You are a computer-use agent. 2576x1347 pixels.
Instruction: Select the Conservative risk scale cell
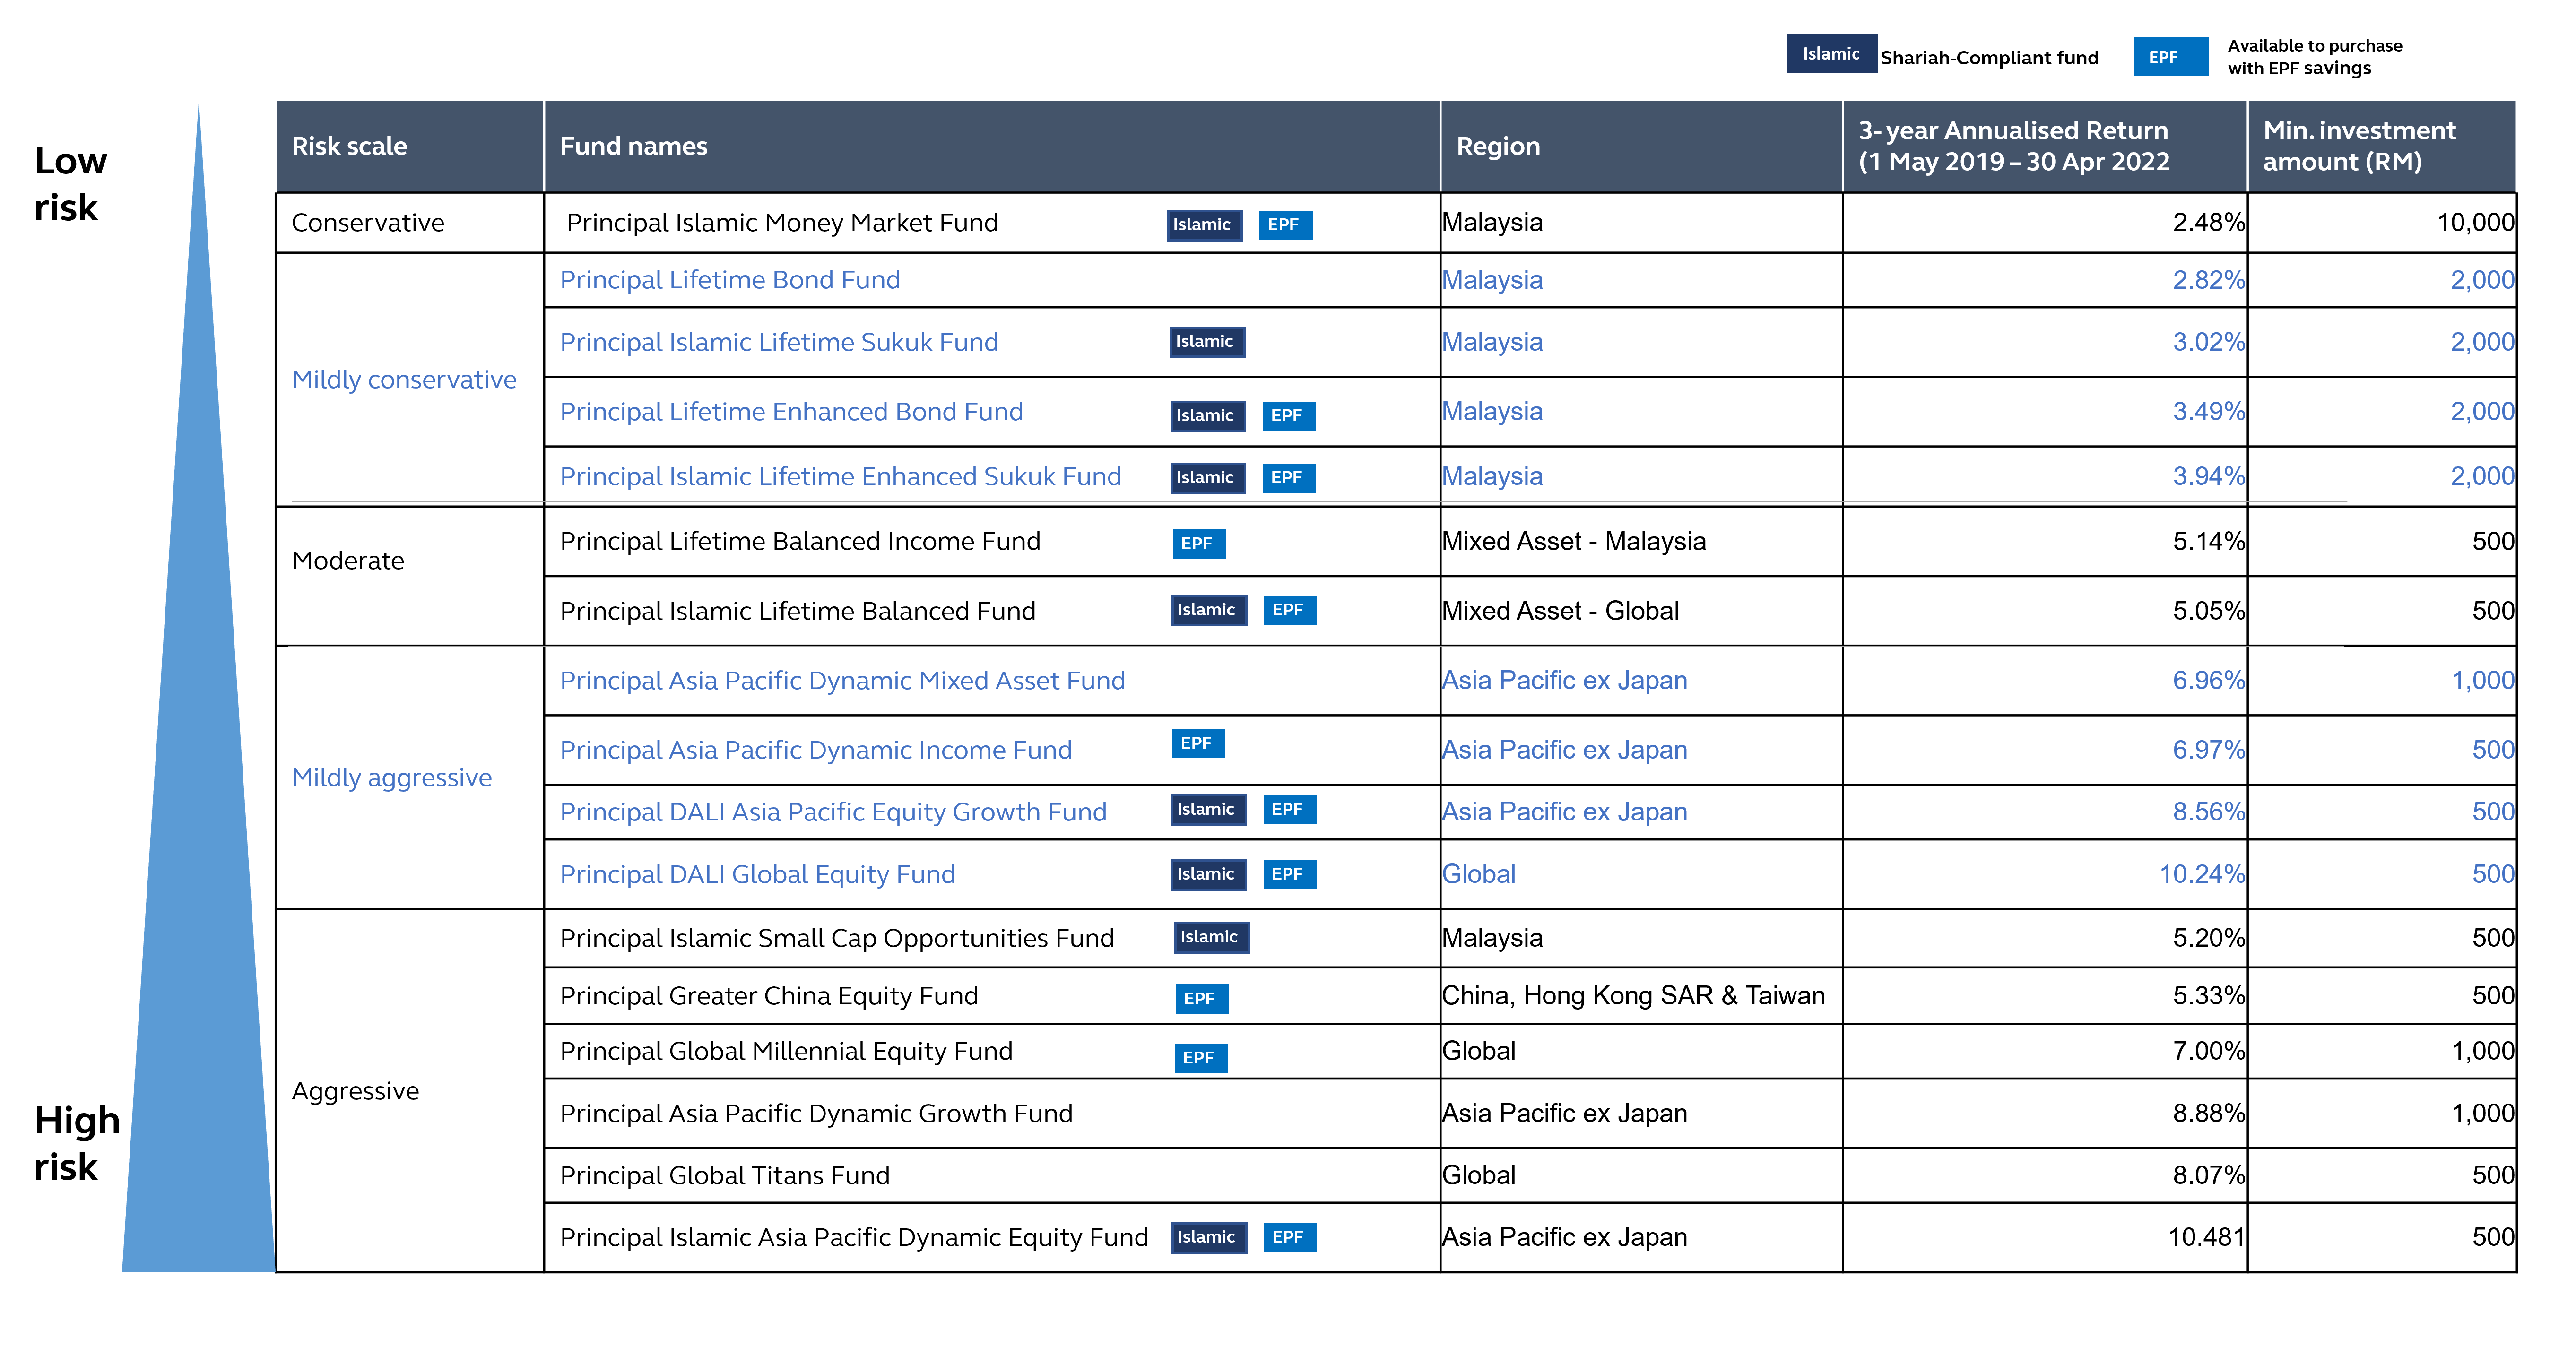tap(410, 223)
